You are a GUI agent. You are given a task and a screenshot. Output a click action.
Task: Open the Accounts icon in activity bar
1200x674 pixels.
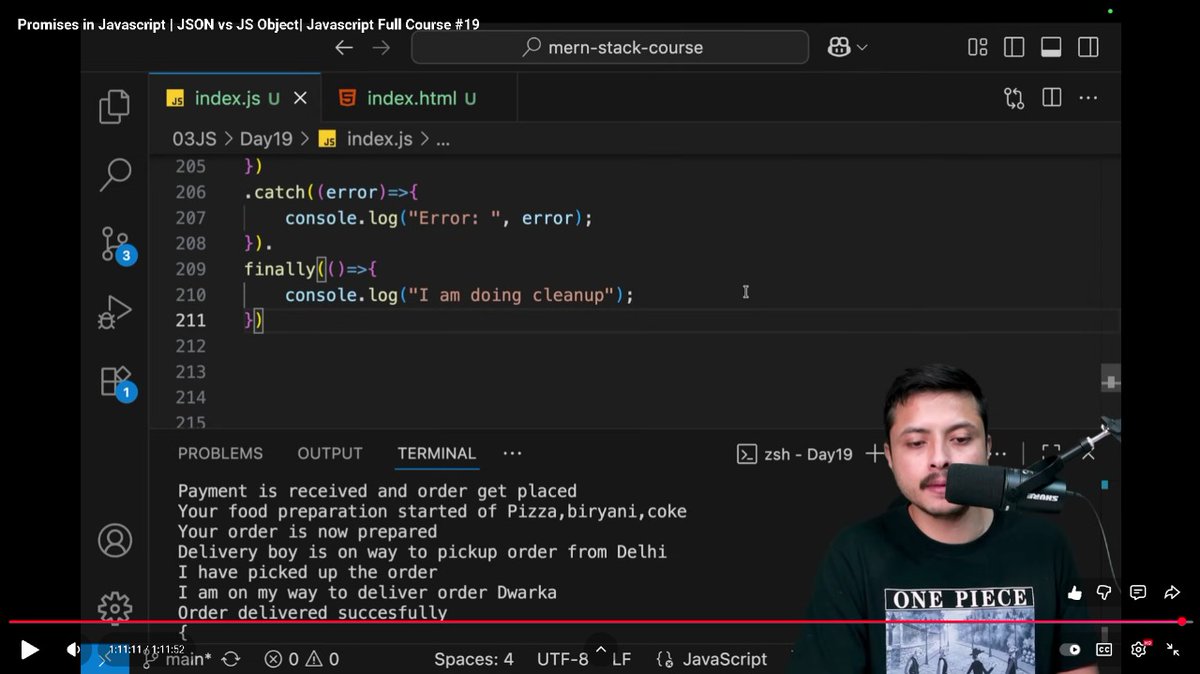(x=115, y=540)
